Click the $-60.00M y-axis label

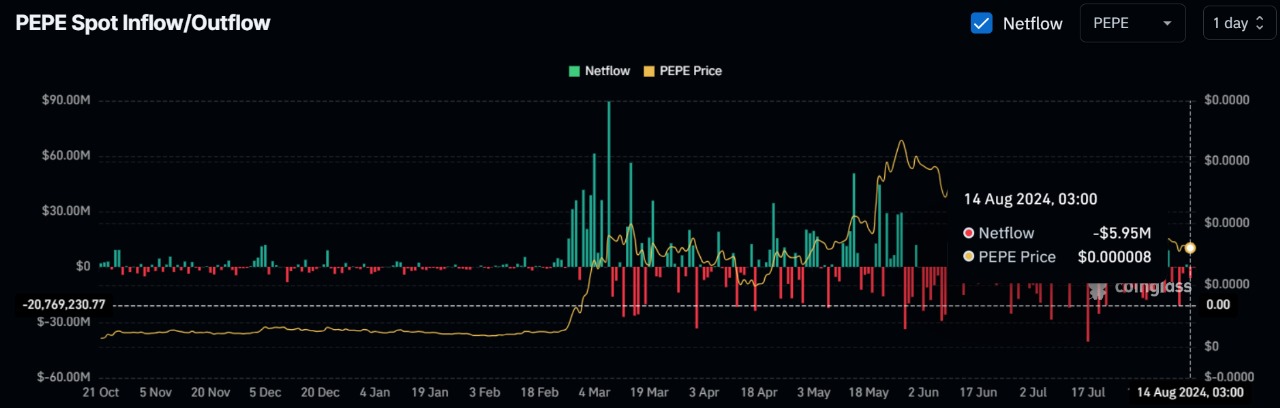(x=64, y=377)
